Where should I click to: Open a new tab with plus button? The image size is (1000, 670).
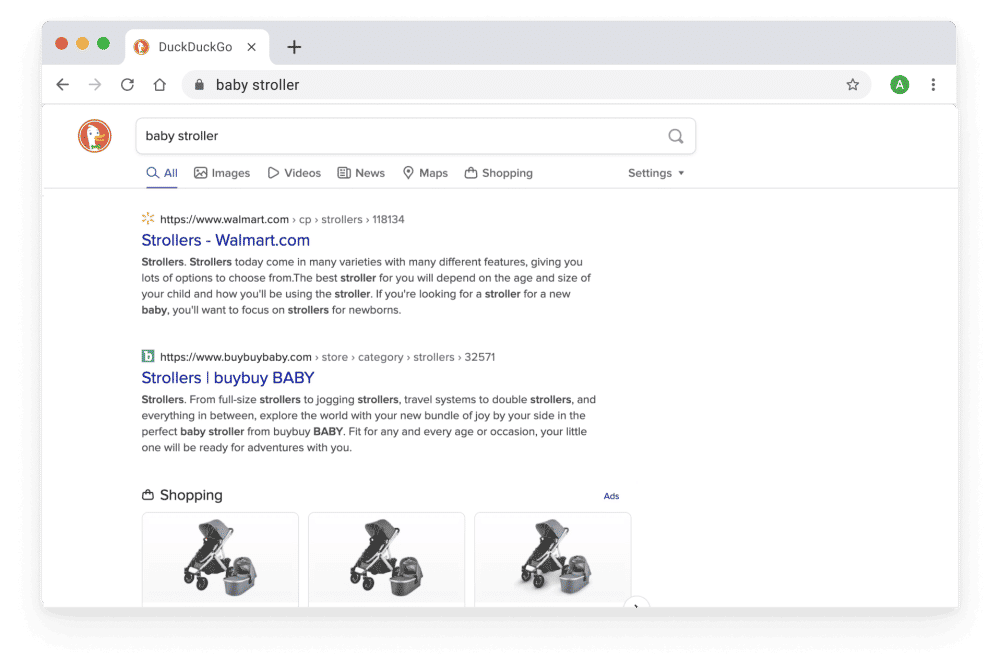[294, 47]
